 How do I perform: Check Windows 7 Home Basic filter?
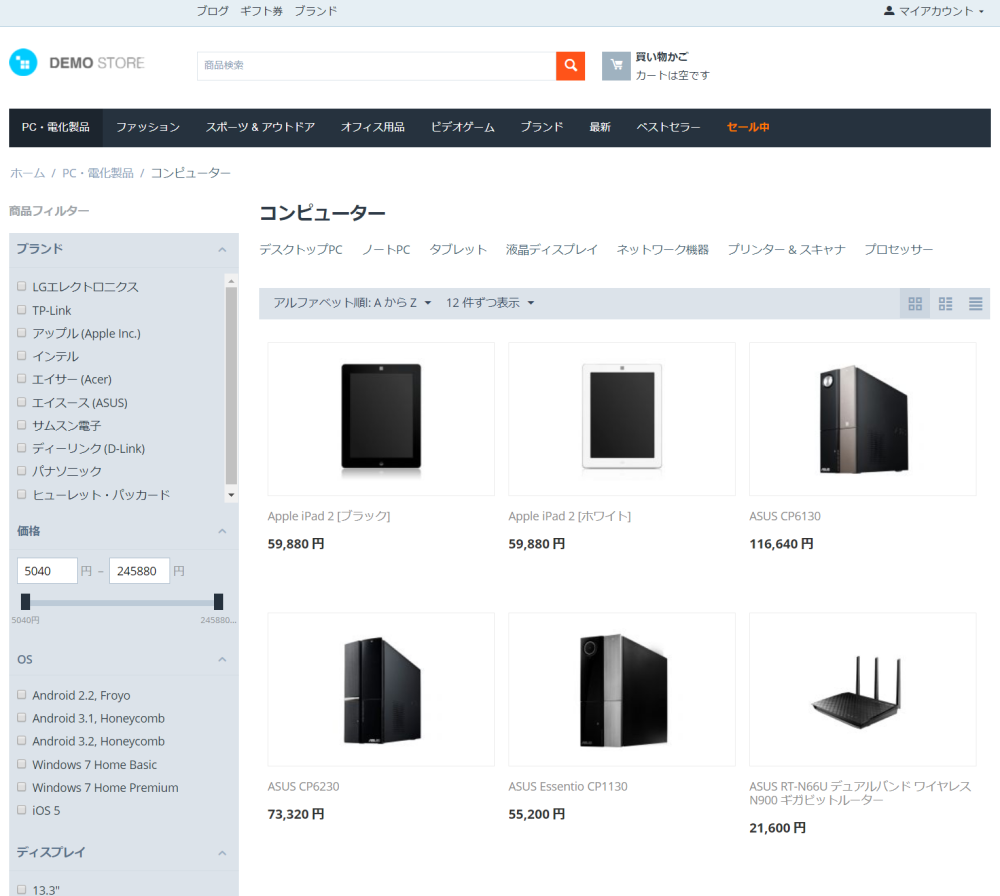coord(22,764)
